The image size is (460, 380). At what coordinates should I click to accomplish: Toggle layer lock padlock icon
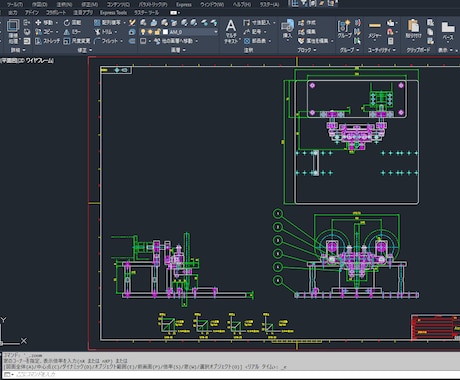pyautogui.click(x=157, y=32)
